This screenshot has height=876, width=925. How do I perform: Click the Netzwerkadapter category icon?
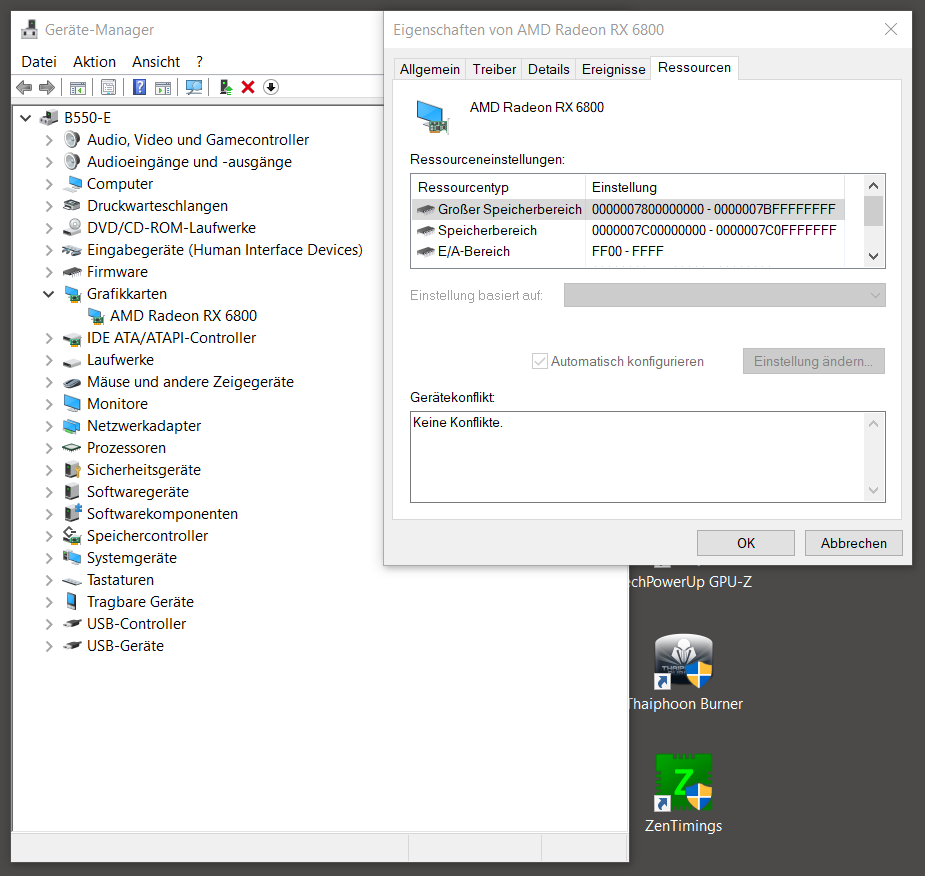pyautogui.click(x=72, y=426)
